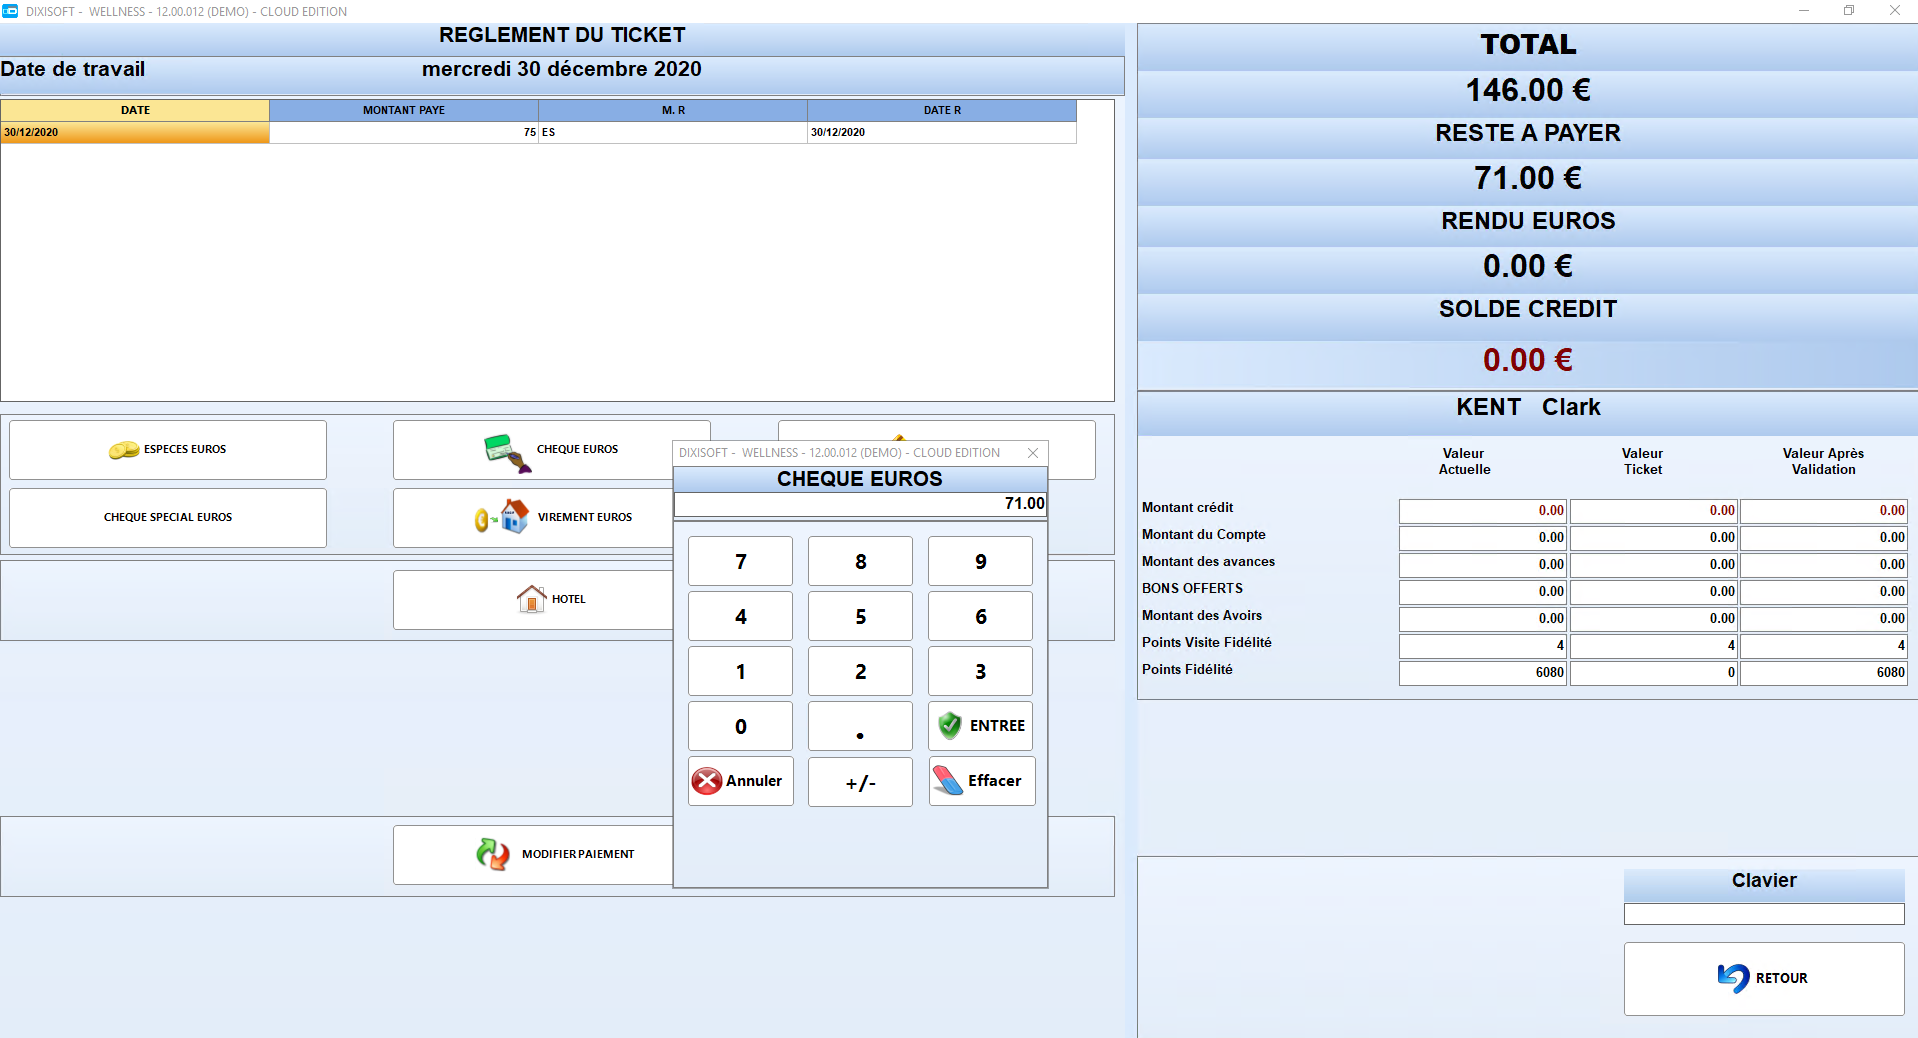The height and width of the screenshot is (1038, 1918).
Task: Tap keypad digit 5
Action: pyautogui.click(x=860, y=617)
